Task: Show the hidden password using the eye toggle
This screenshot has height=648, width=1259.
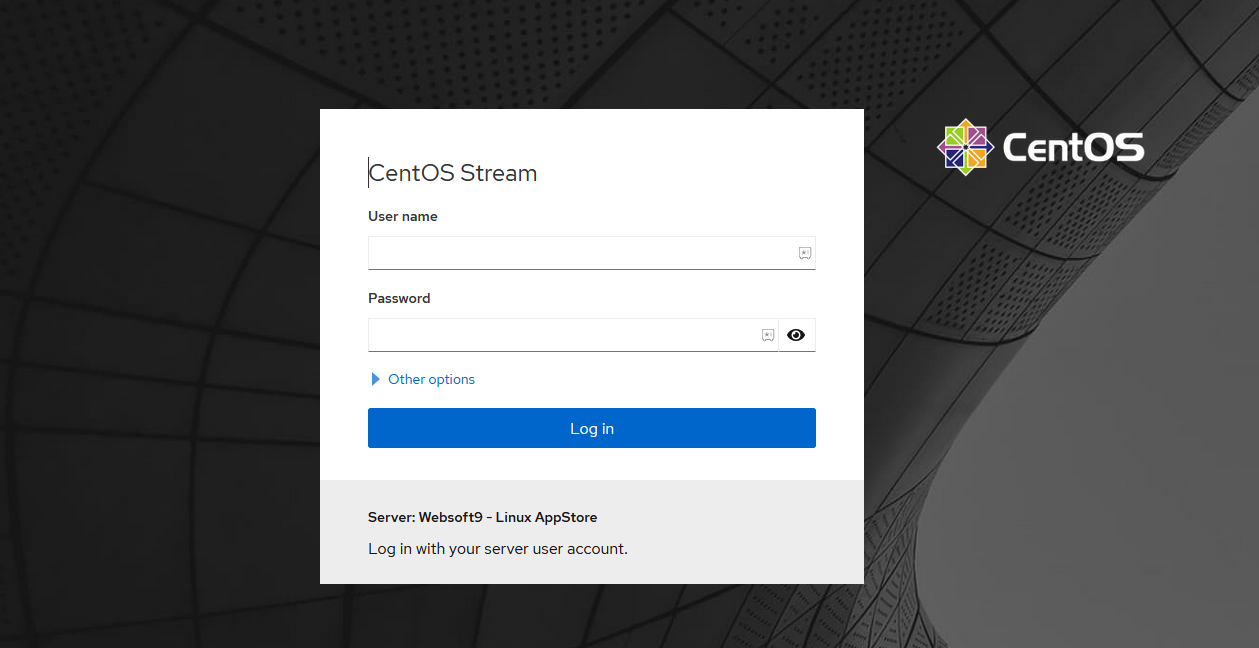Action: tap(796, 335)
